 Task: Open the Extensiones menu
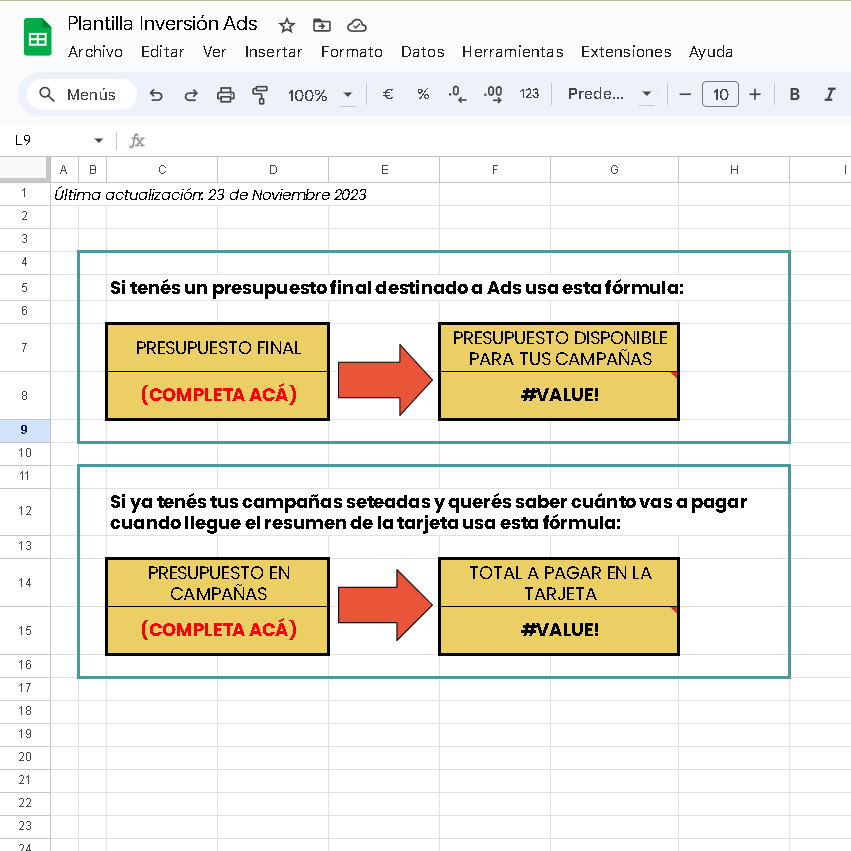[626, 52]
